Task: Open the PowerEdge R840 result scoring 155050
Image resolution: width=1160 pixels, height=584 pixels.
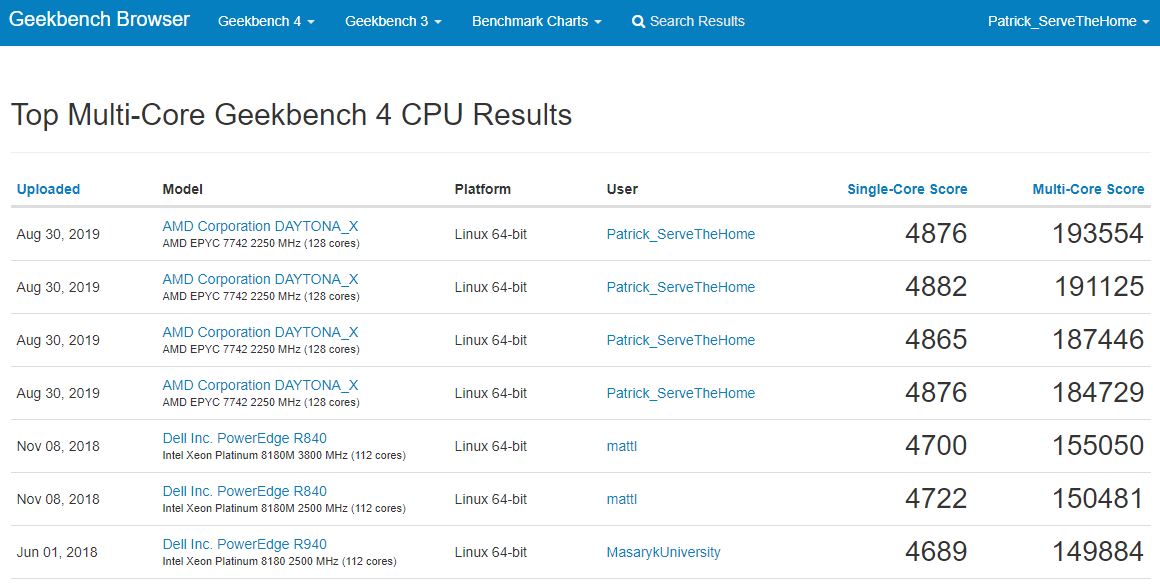Action: pos(244,438)
